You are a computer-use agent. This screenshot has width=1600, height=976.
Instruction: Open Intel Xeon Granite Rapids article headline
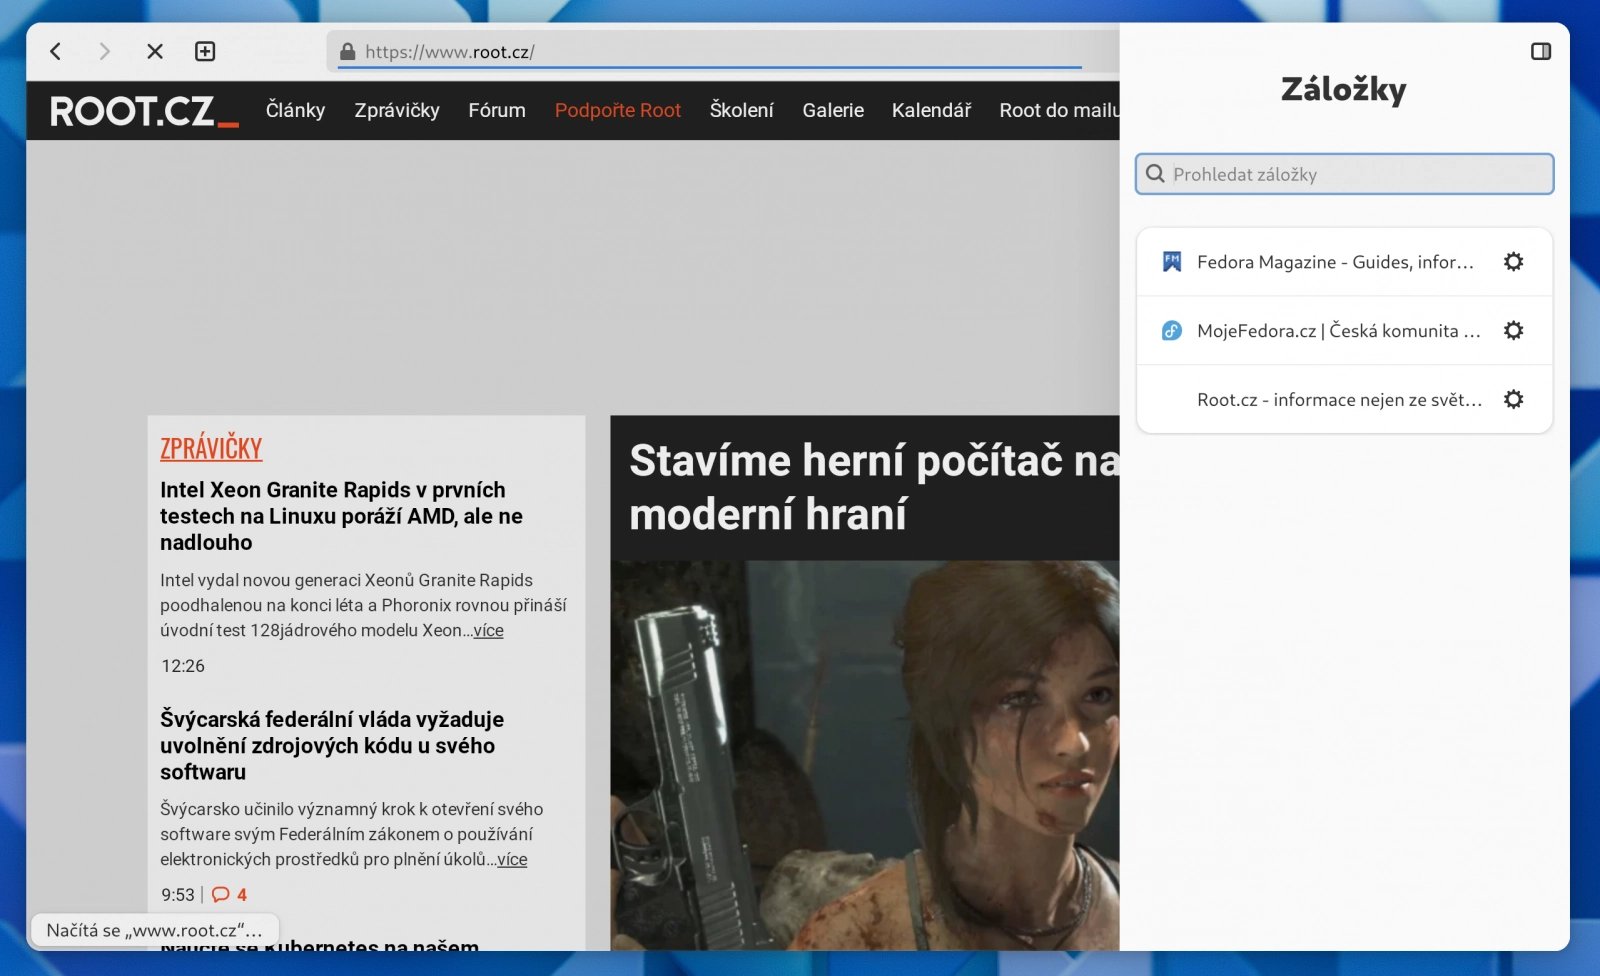tap(341, 516)
